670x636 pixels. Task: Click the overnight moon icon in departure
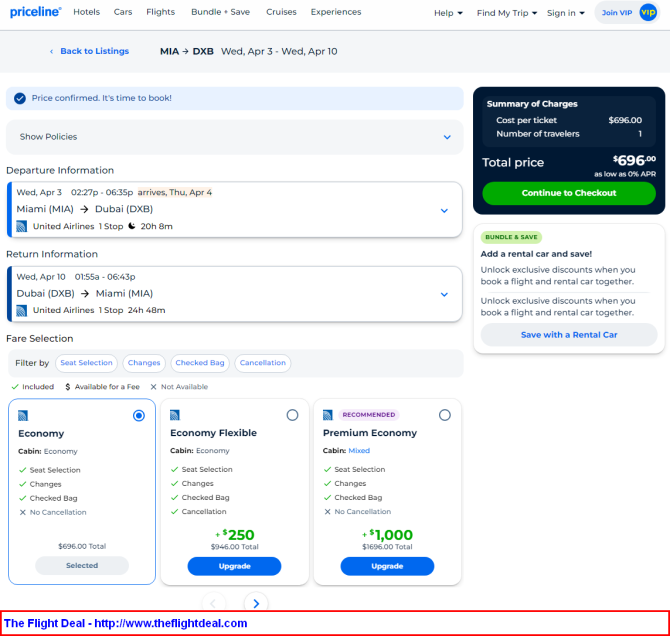pos(132,226)
